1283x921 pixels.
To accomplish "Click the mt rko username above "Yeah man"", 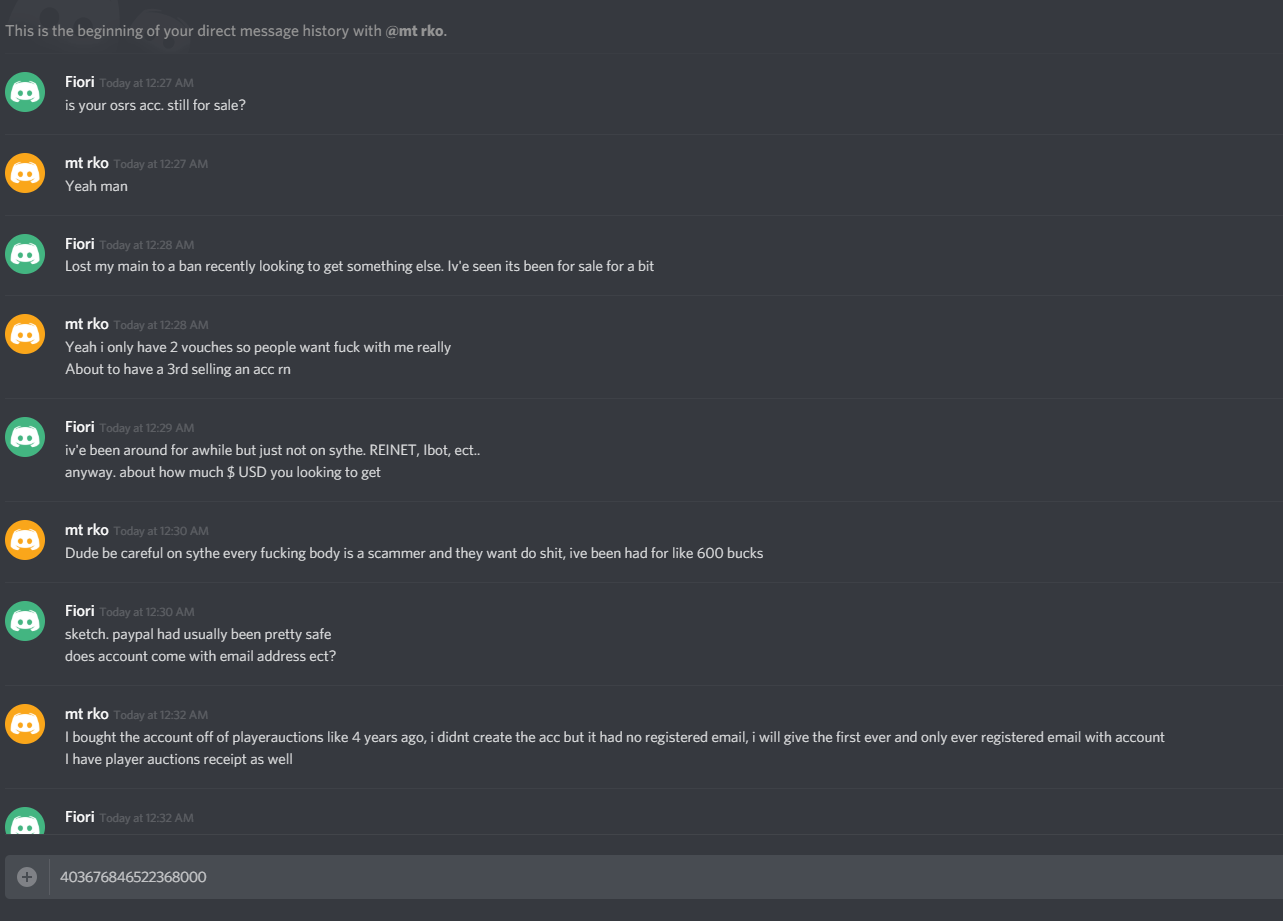I will tap(87, 163).
